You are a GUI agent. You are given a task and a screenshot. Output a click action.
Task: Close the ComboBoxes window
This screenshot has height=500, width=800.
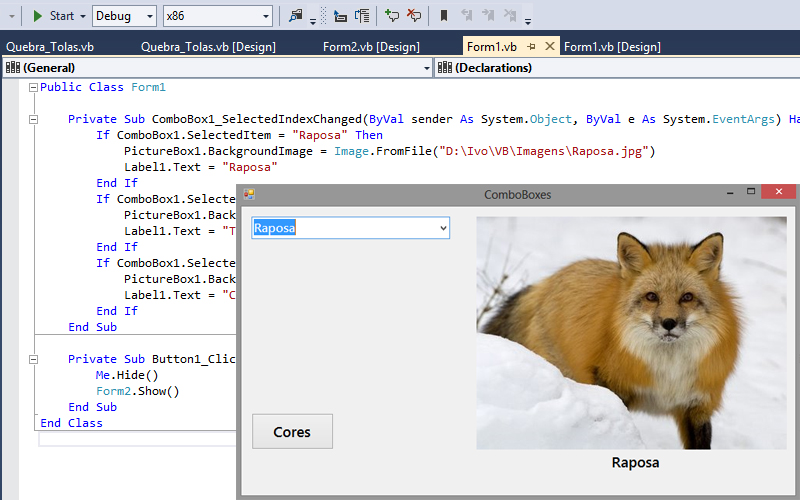pos(779,192)
